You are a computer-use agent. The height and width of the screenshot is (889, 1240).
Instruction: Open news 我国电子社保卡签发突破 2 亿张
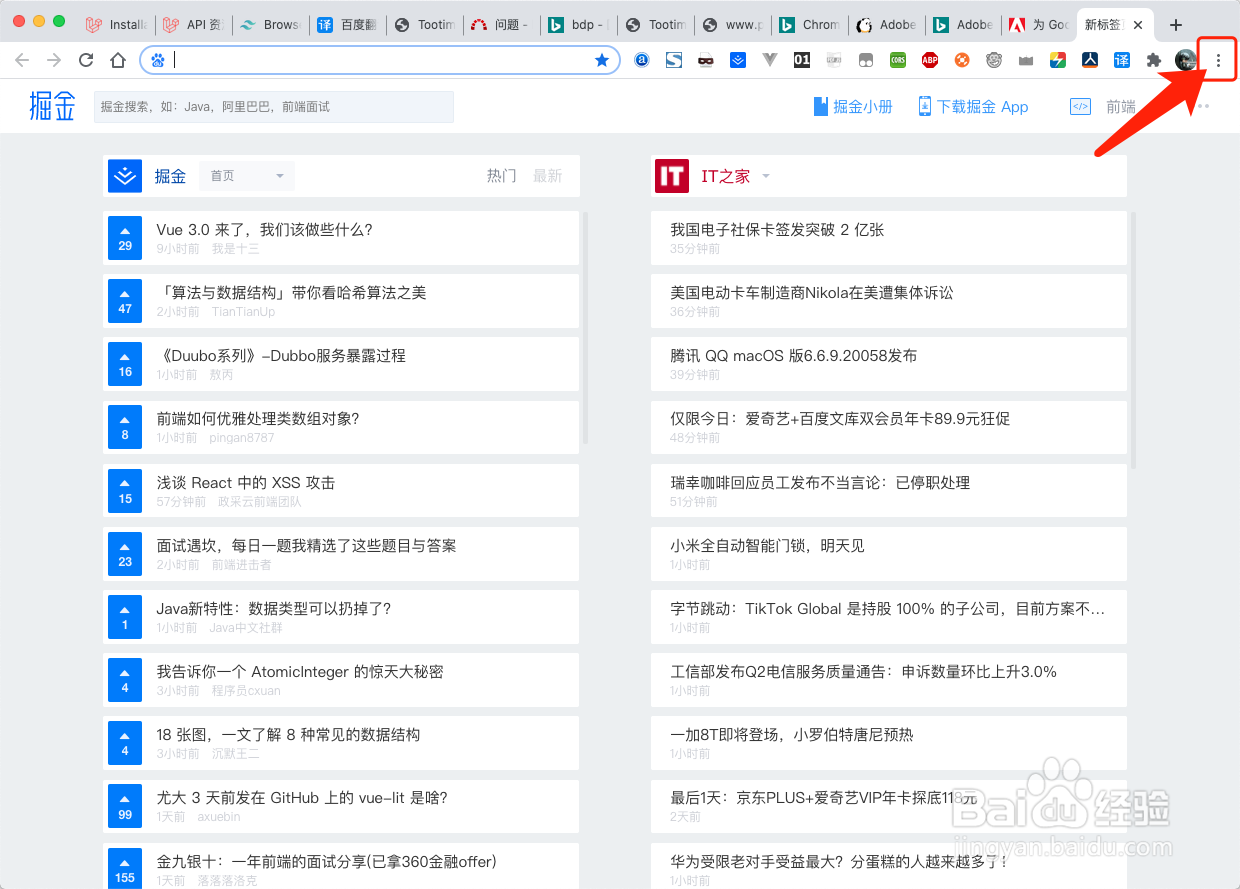coord(777,230)
